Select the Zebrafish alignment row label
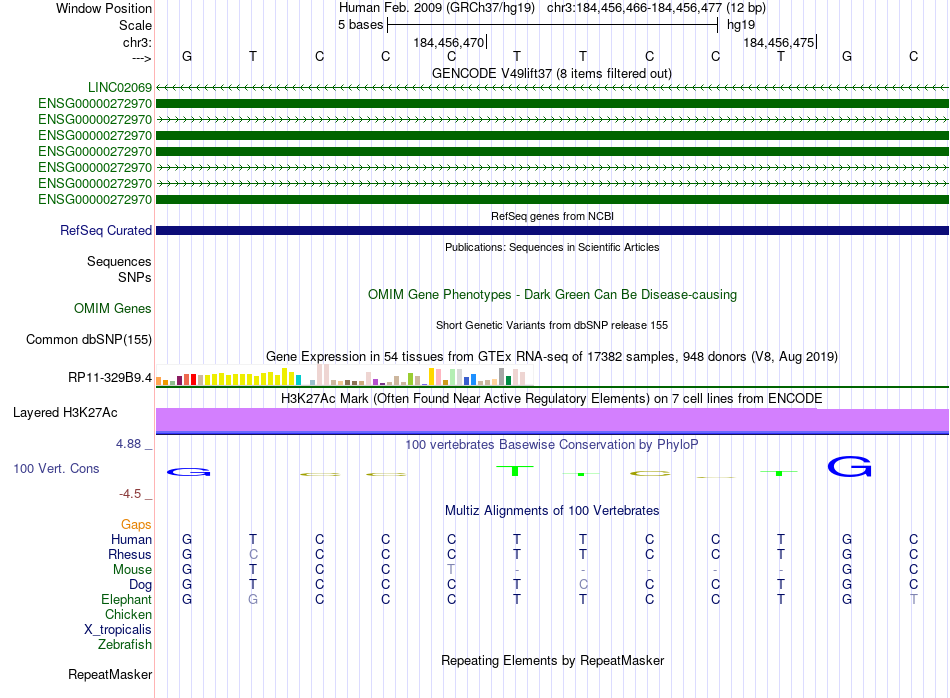This screenshot has width=950, height=698. (x=125, y=644)
